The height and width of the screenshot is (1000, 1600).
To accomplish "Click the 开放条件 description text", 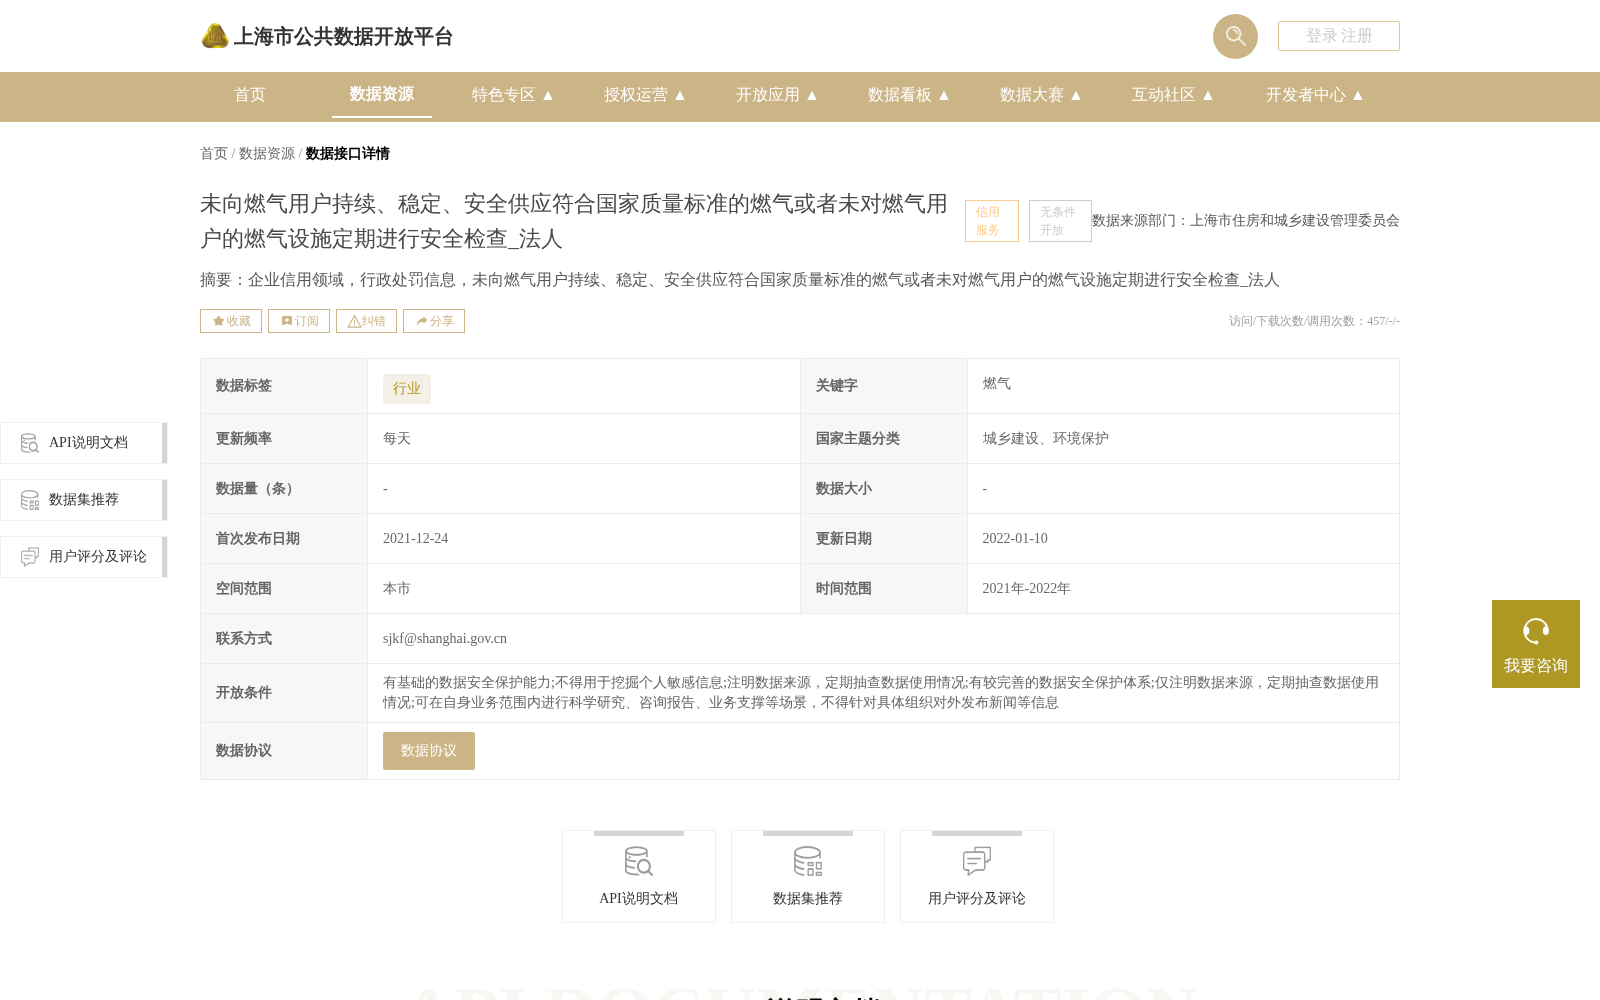I will [x=881, y=693].
